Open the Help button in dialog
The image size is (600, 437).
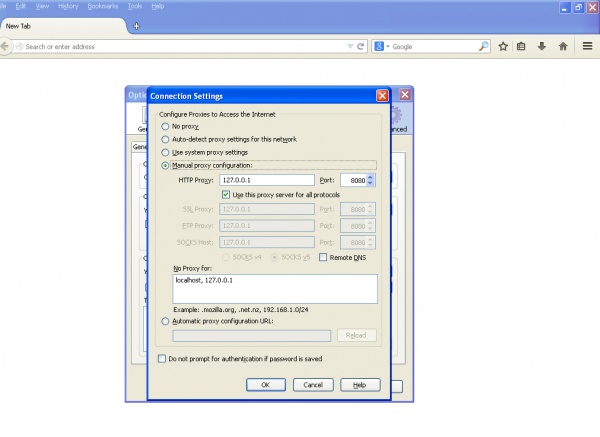point(360,385)
